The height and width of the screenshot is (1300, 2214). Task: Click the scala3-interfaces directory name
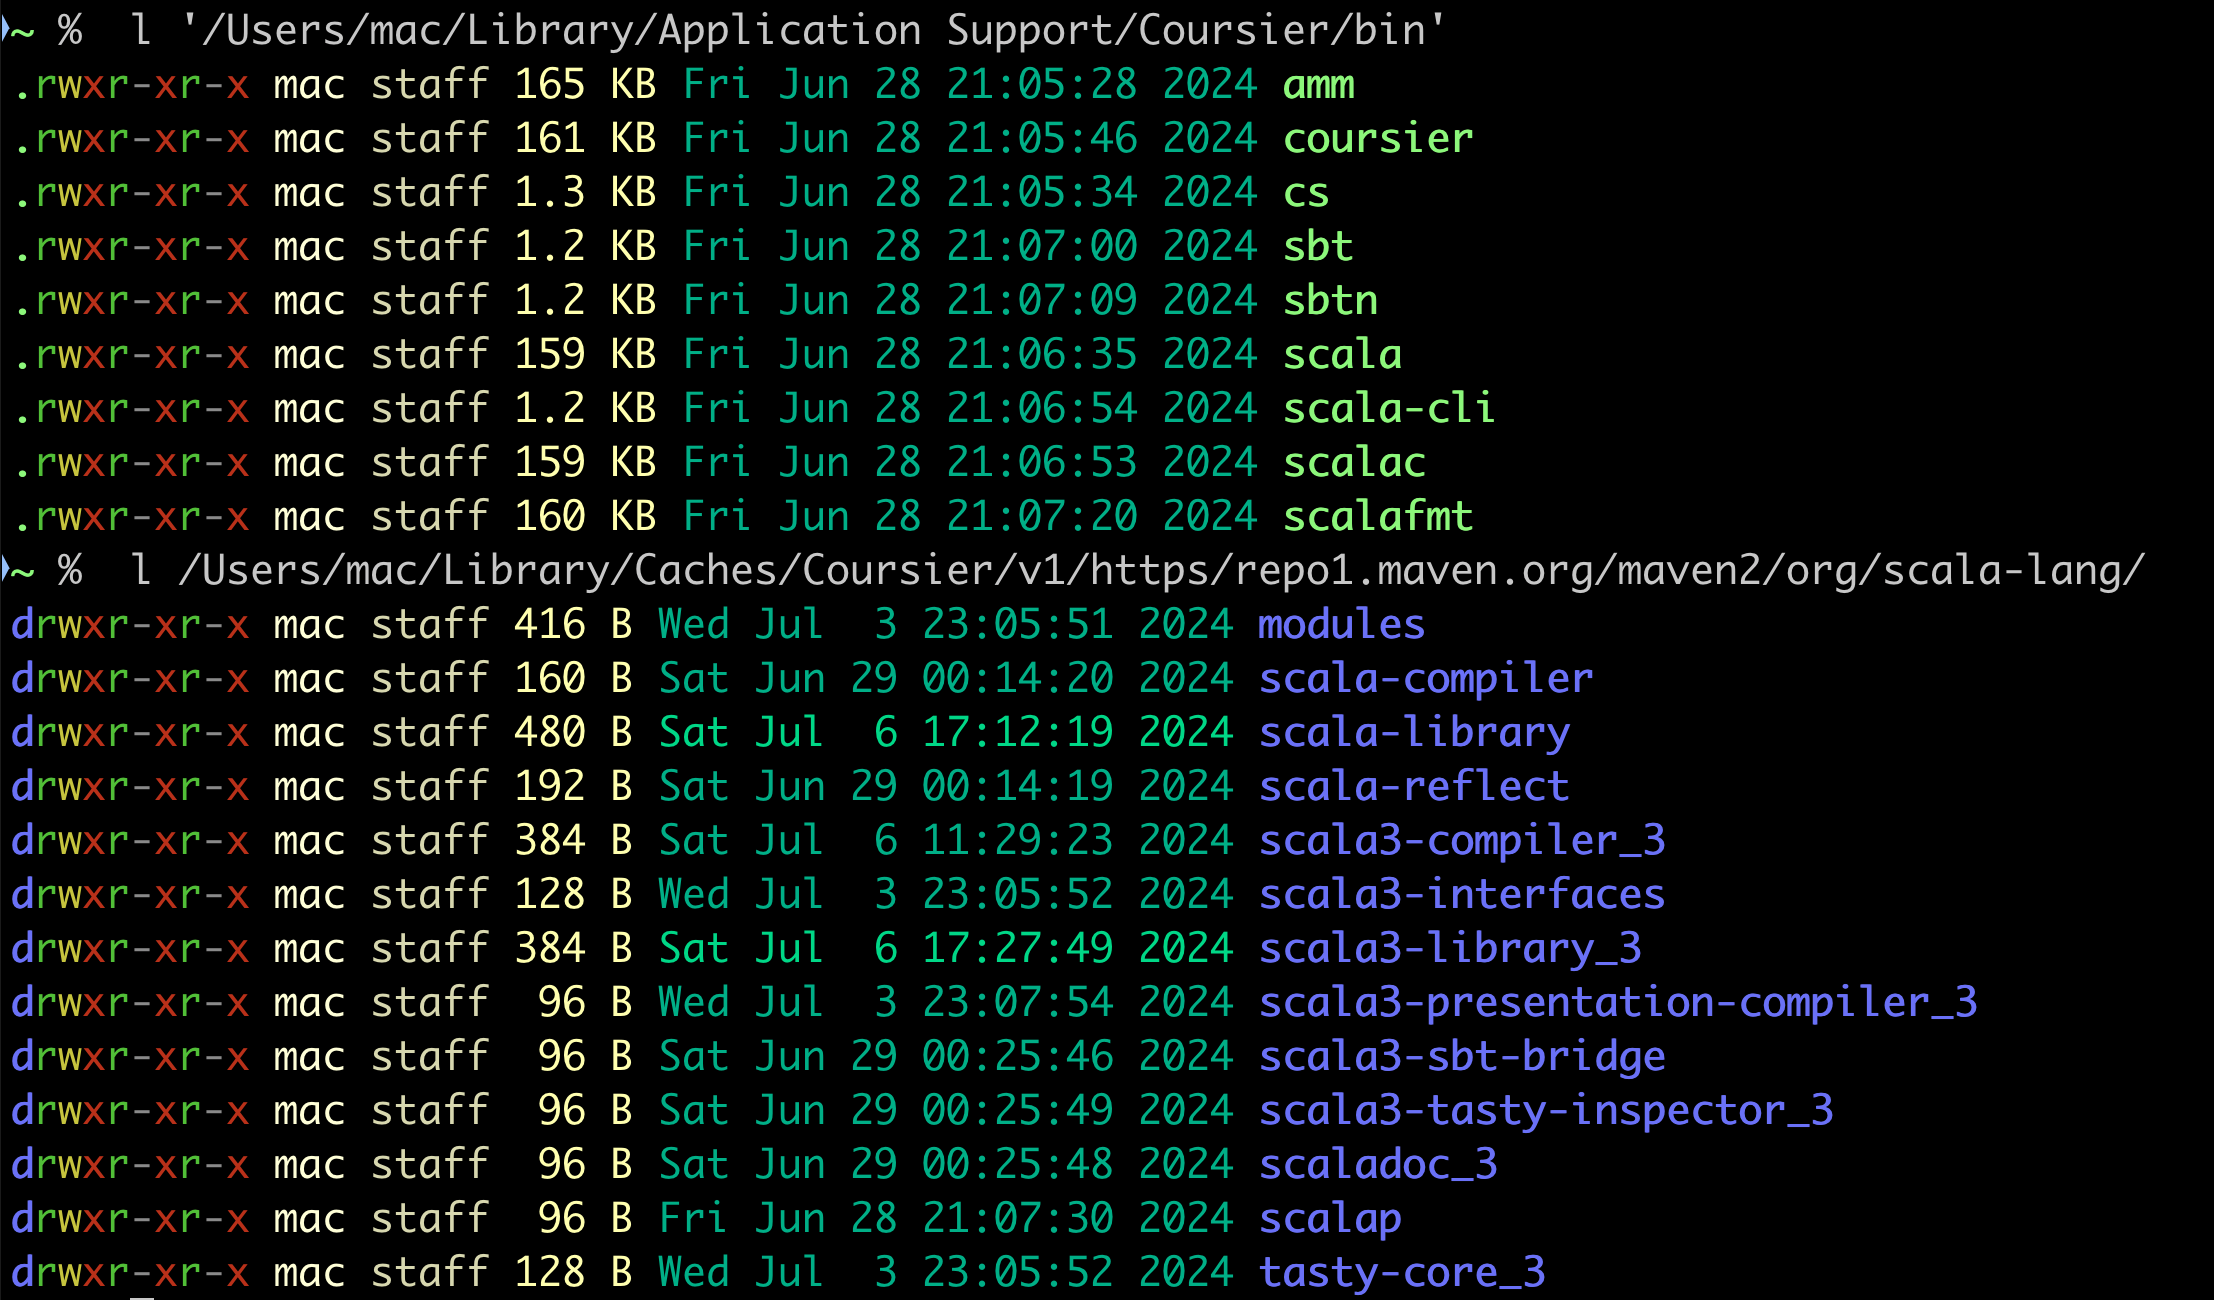pos(1461,896)
